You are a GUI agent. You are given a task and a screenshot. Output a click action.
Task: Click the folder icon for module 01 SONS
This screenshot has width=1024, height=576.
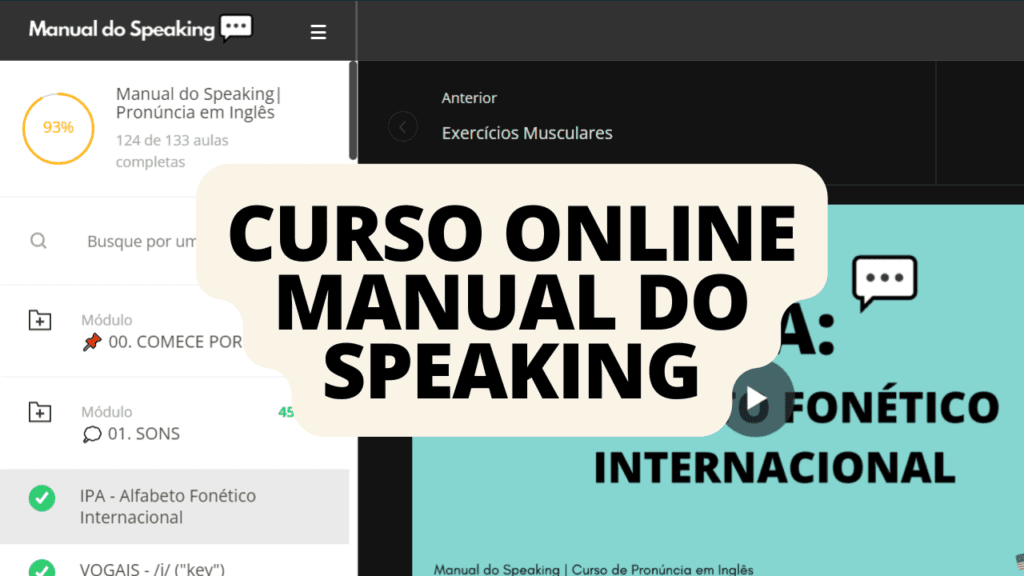39,411
